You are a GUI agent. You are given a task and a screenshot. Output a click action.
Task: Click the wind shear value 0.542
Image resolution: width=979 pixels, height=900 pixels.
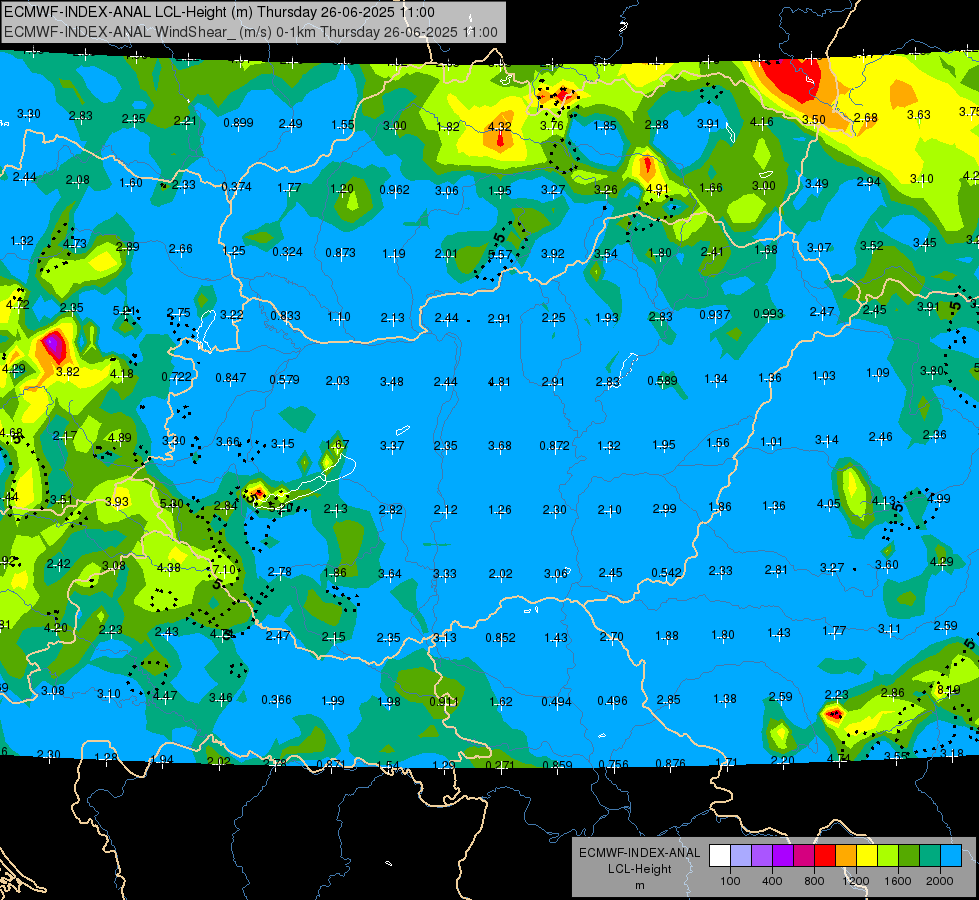click(x=666, y=573)
